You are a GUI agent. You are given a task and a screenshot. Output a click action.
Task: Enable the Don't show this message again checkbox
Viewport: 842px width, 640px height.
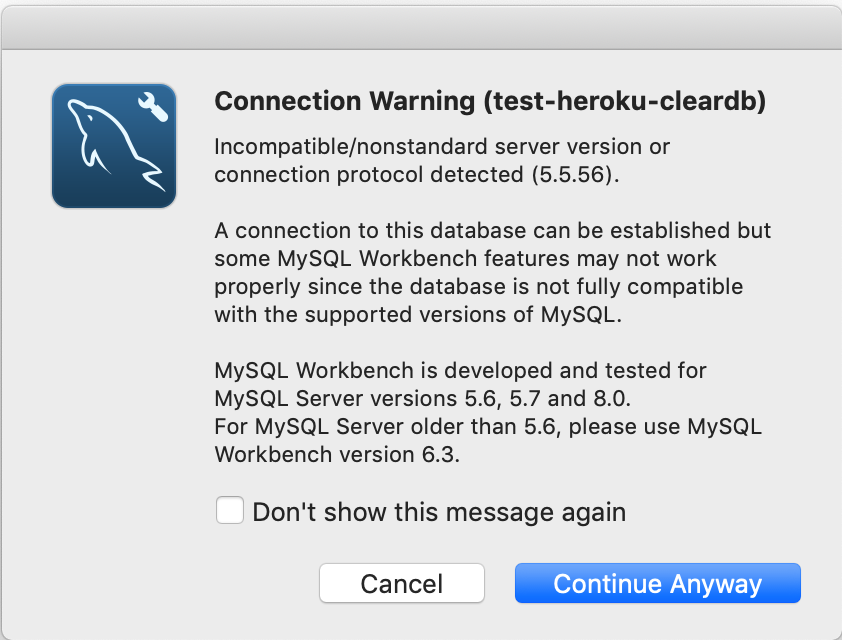point(230,510)
